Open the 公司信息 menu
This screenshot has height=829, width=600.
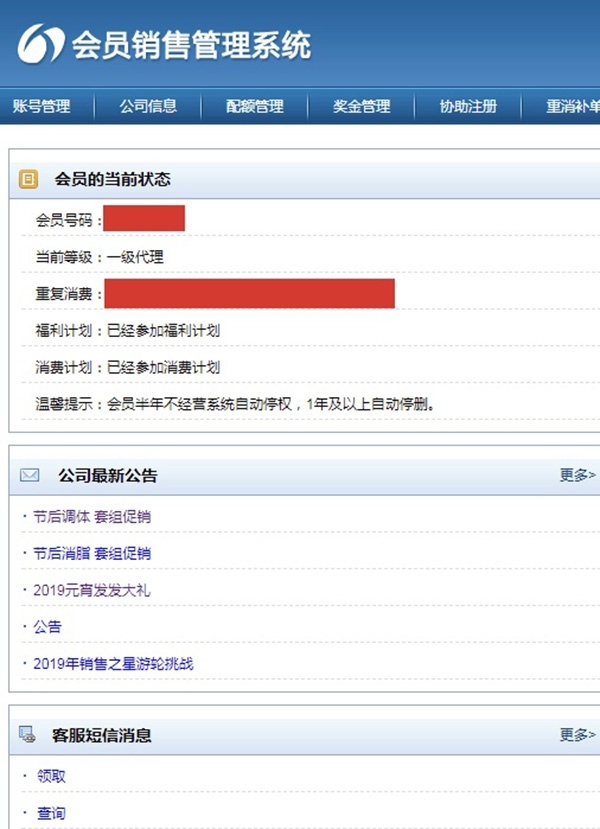coord(148,106)
